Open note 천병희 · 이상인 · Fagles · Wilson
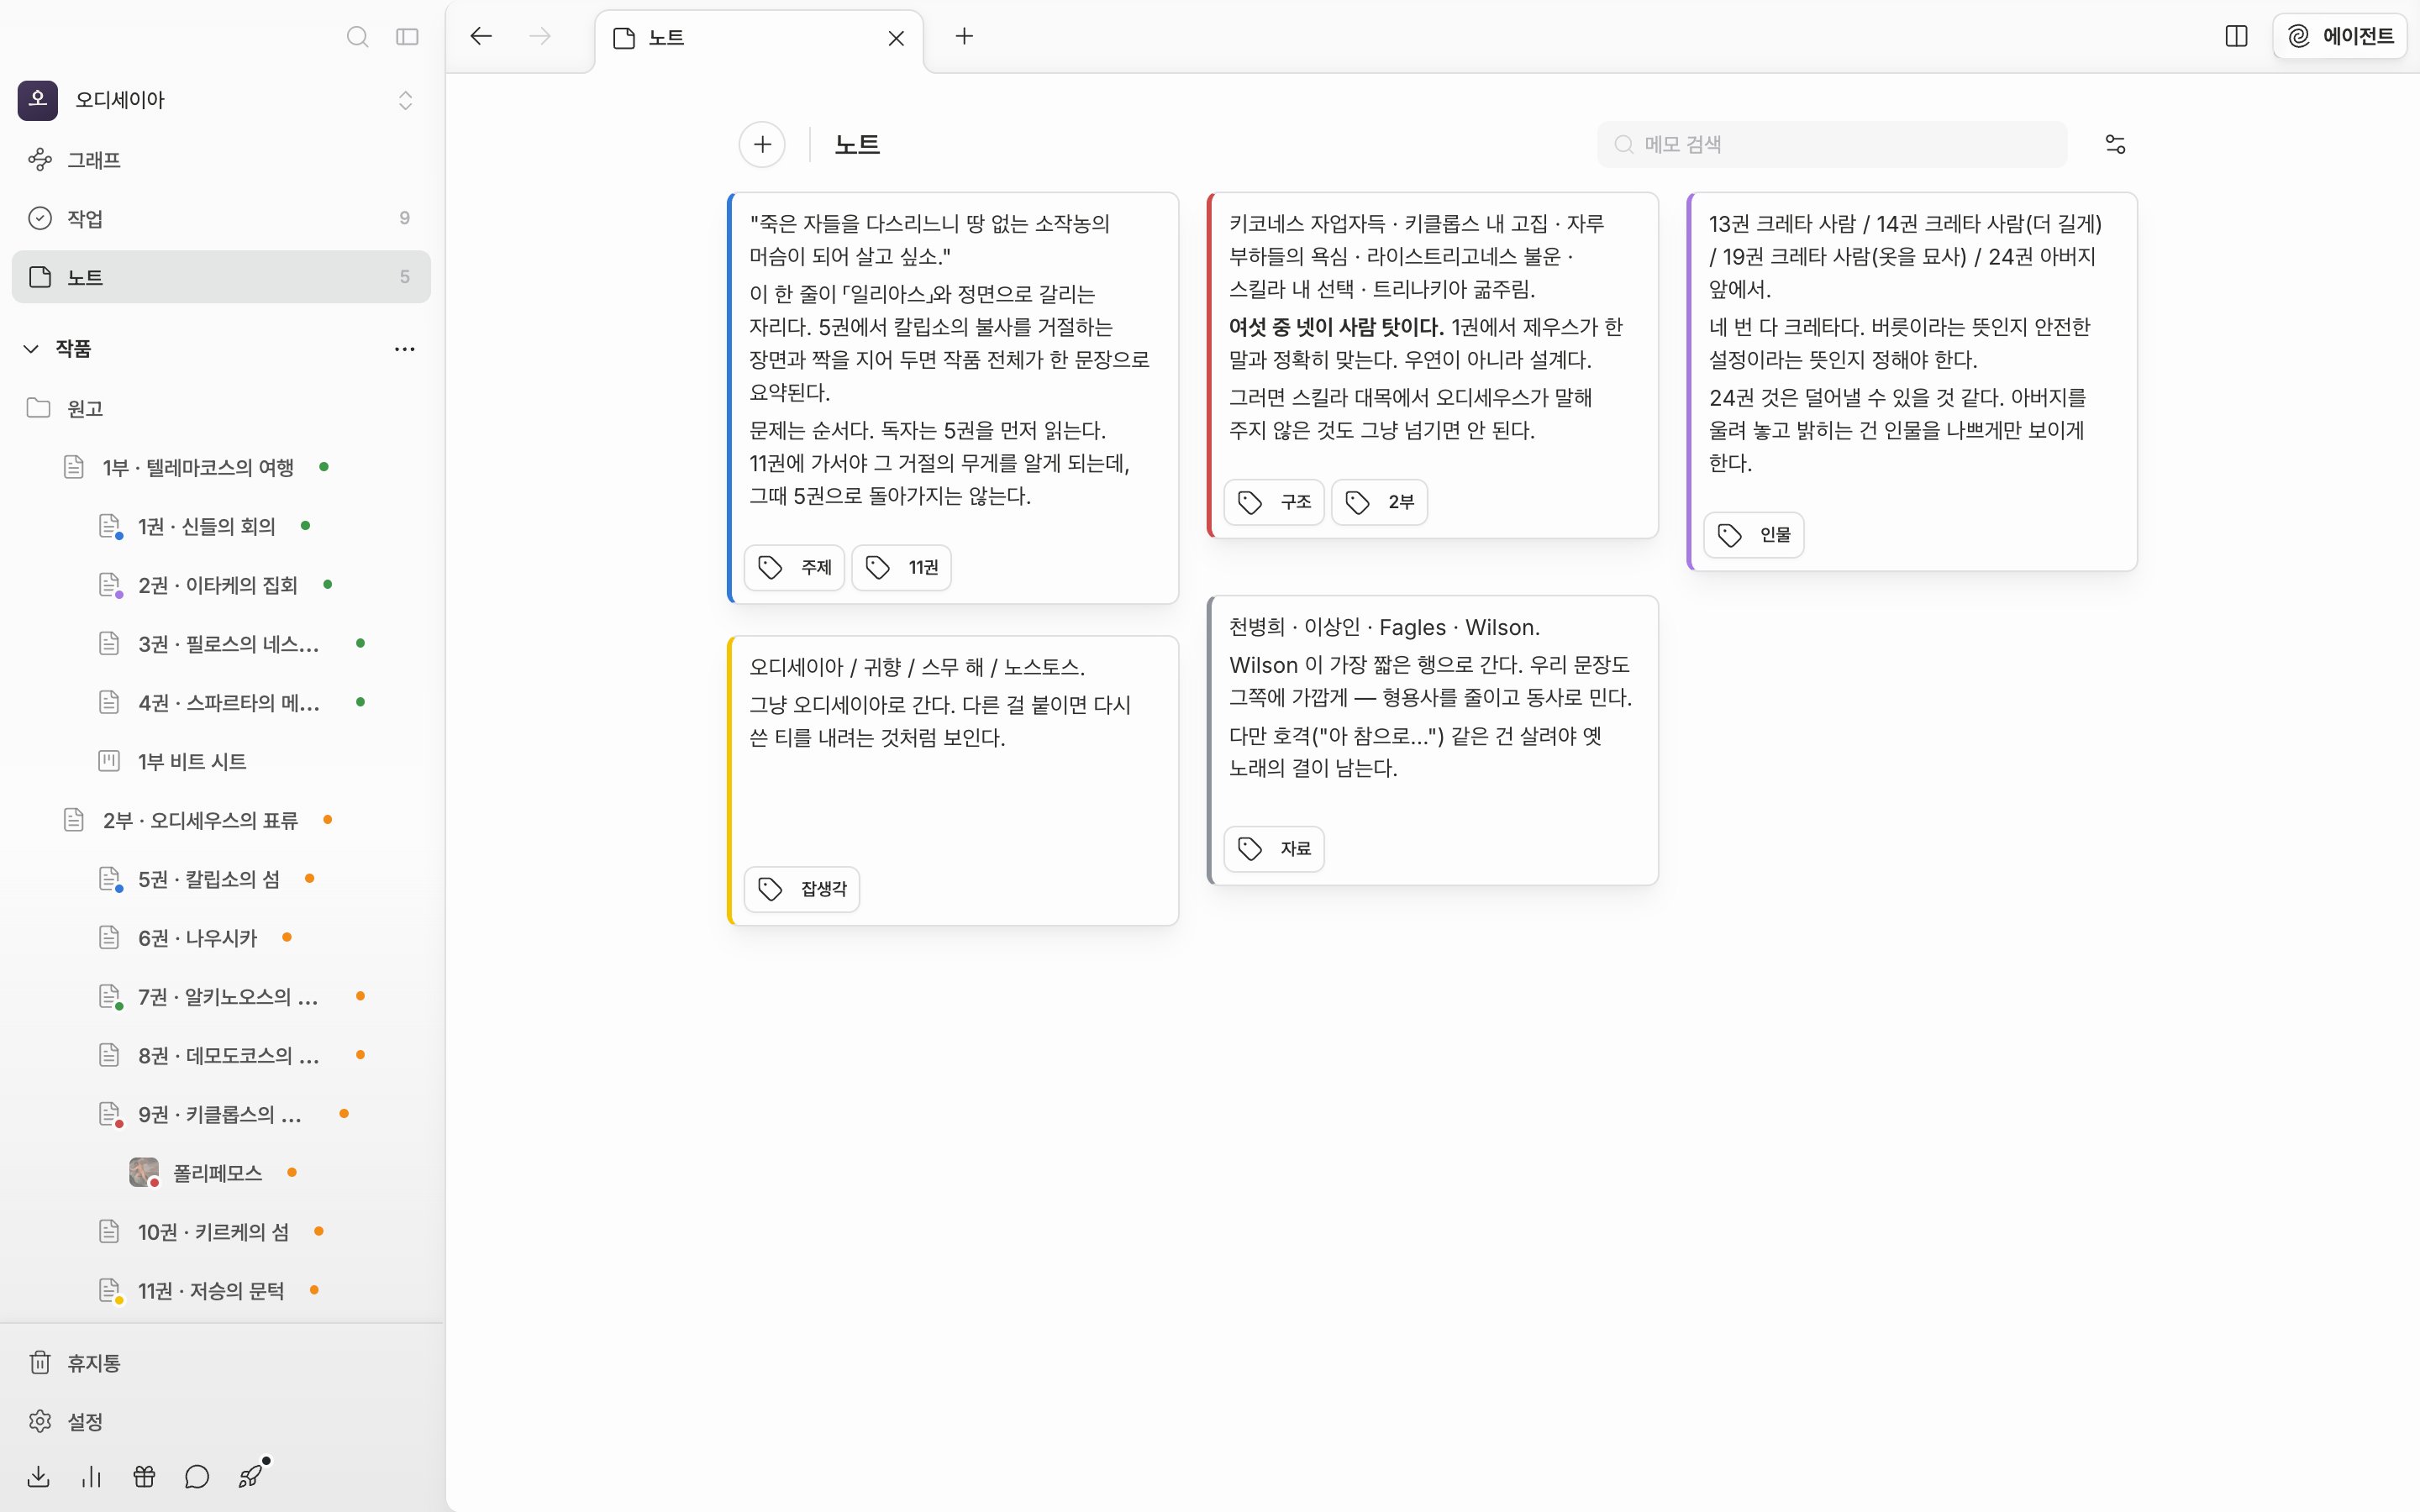2420x1512 pixels. click(1433, 740)
